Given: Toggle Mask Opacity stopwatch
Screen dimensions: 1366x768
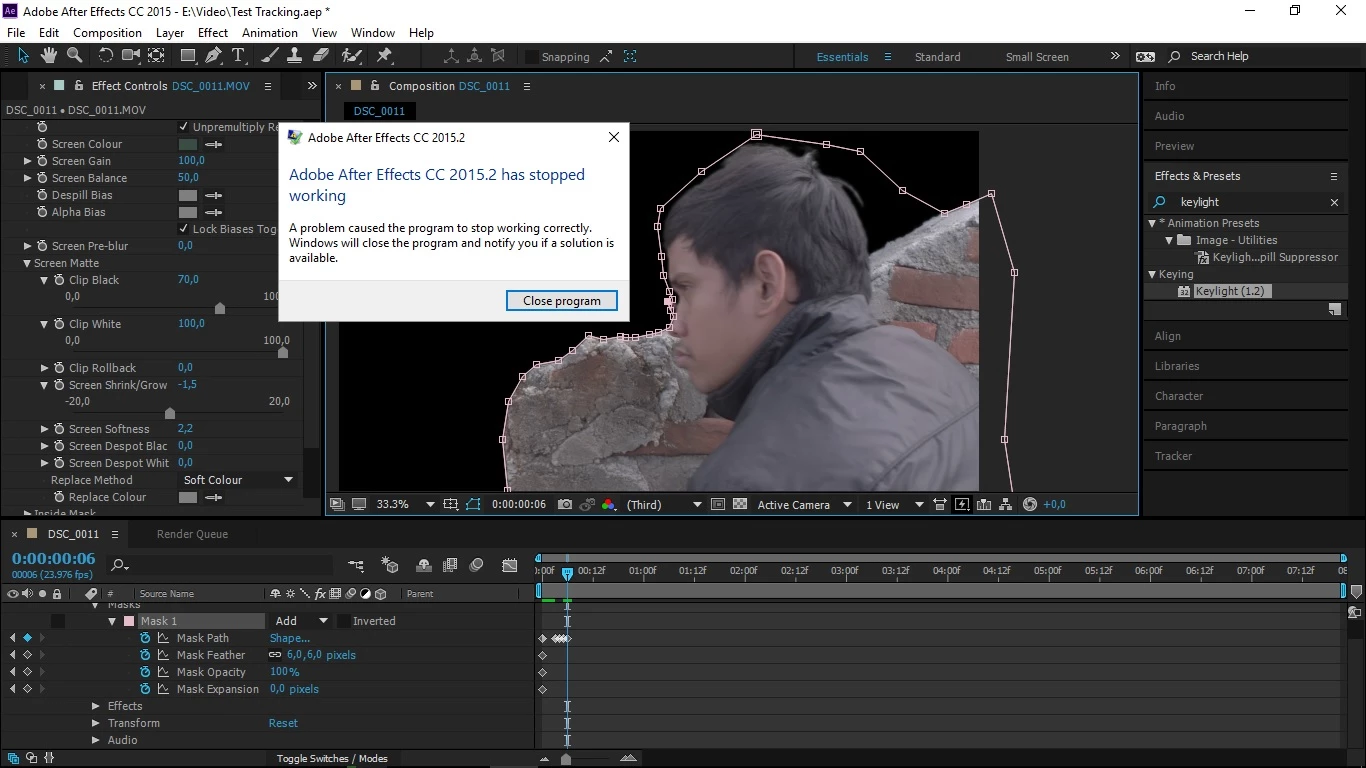Looking at the screenshot, I should (145, 672).
